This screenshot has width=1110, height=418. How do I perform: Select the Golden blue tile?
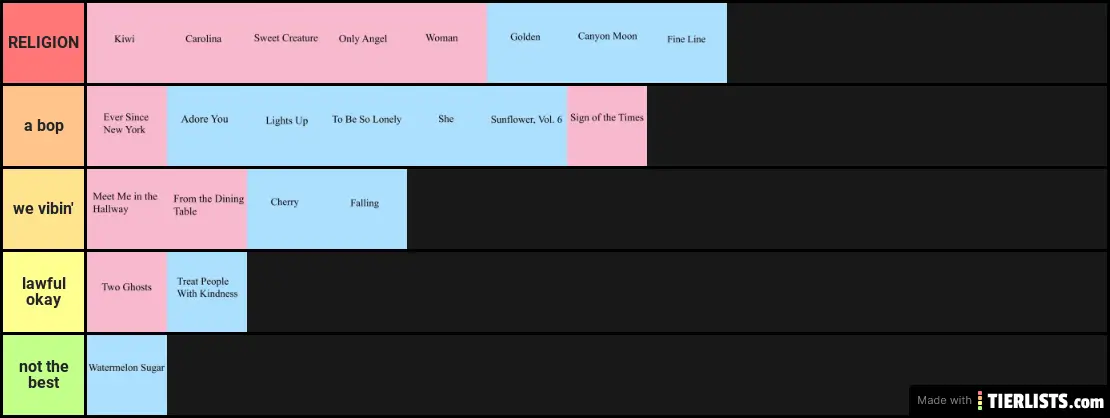(527, 43)
